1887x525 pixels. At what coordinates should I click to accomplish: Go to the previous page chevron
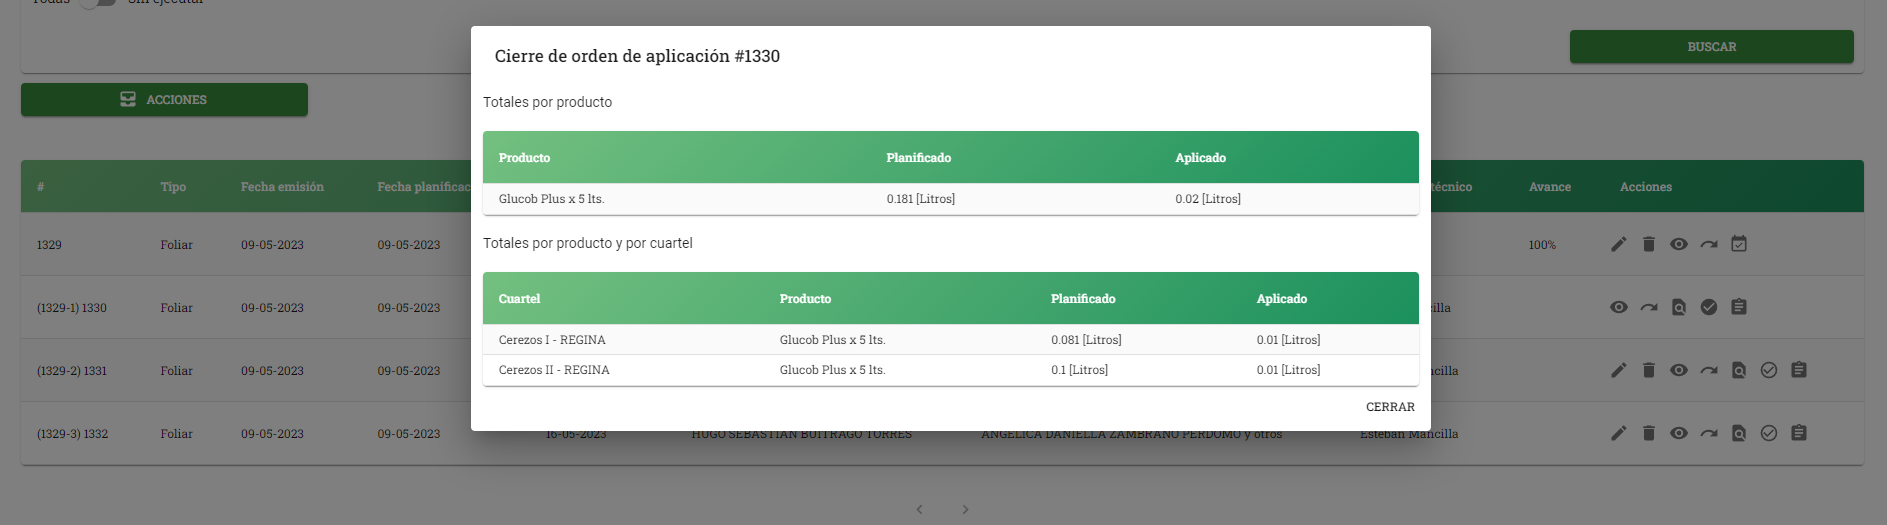point(920,510)
